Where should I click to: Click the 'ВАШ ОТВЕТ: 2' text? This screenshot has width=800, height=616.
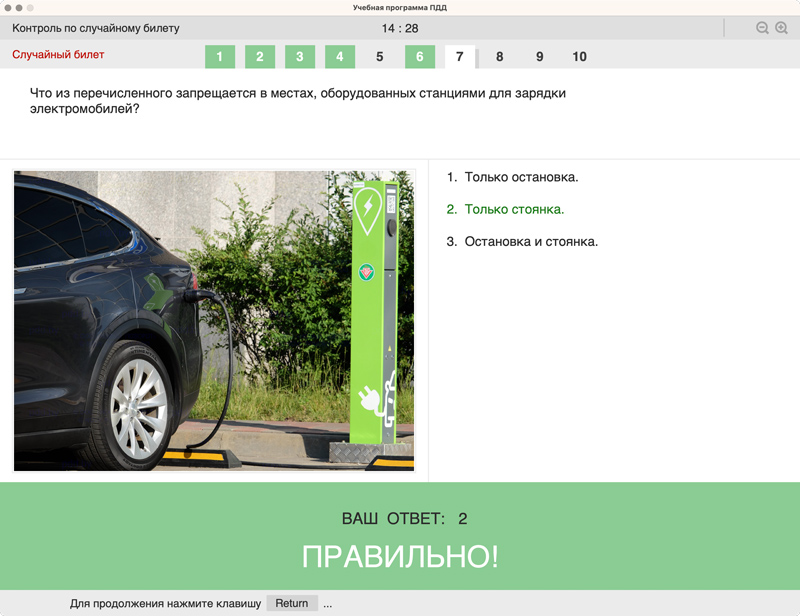[405, 519]
